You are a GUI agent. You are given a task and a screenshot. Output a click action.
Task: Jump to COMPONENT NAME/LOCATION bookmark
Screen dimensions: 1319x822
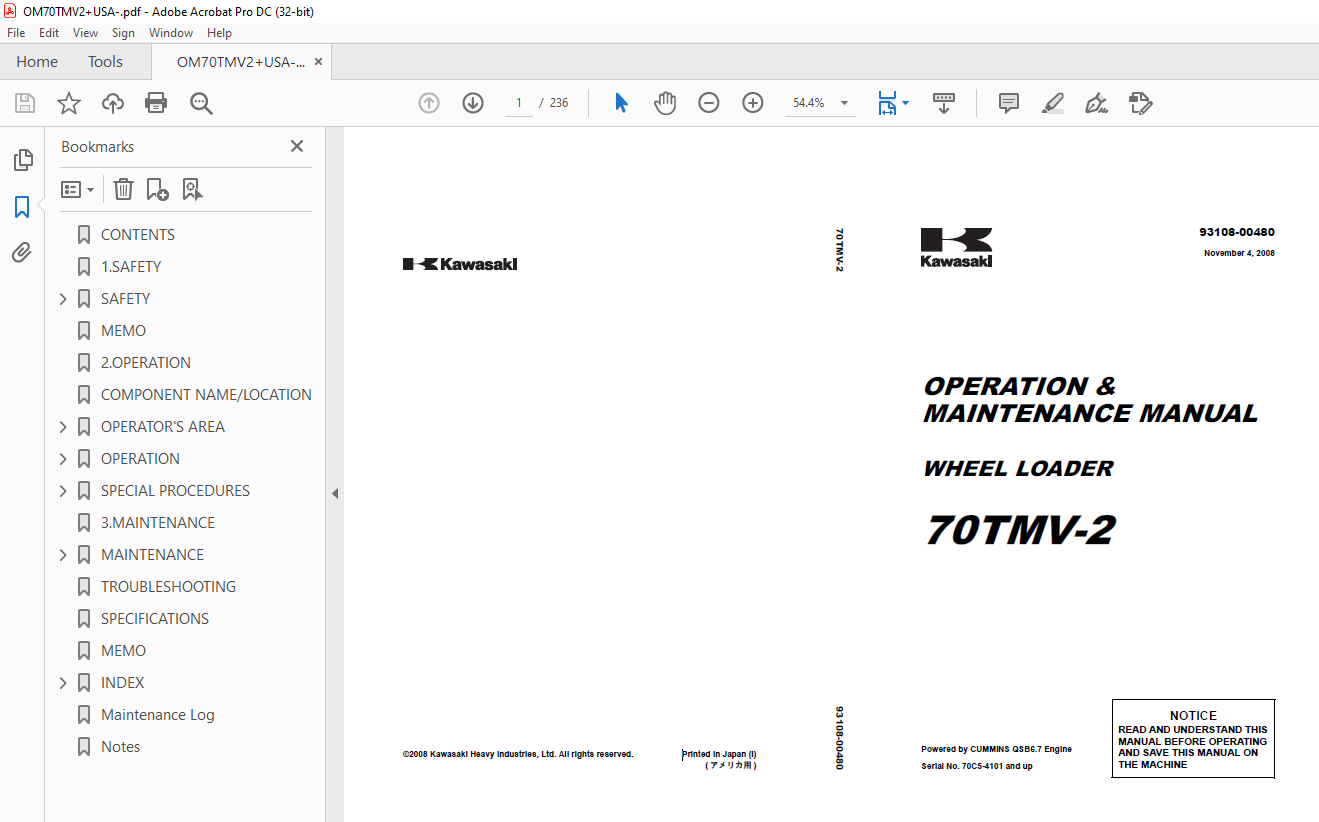206,395
